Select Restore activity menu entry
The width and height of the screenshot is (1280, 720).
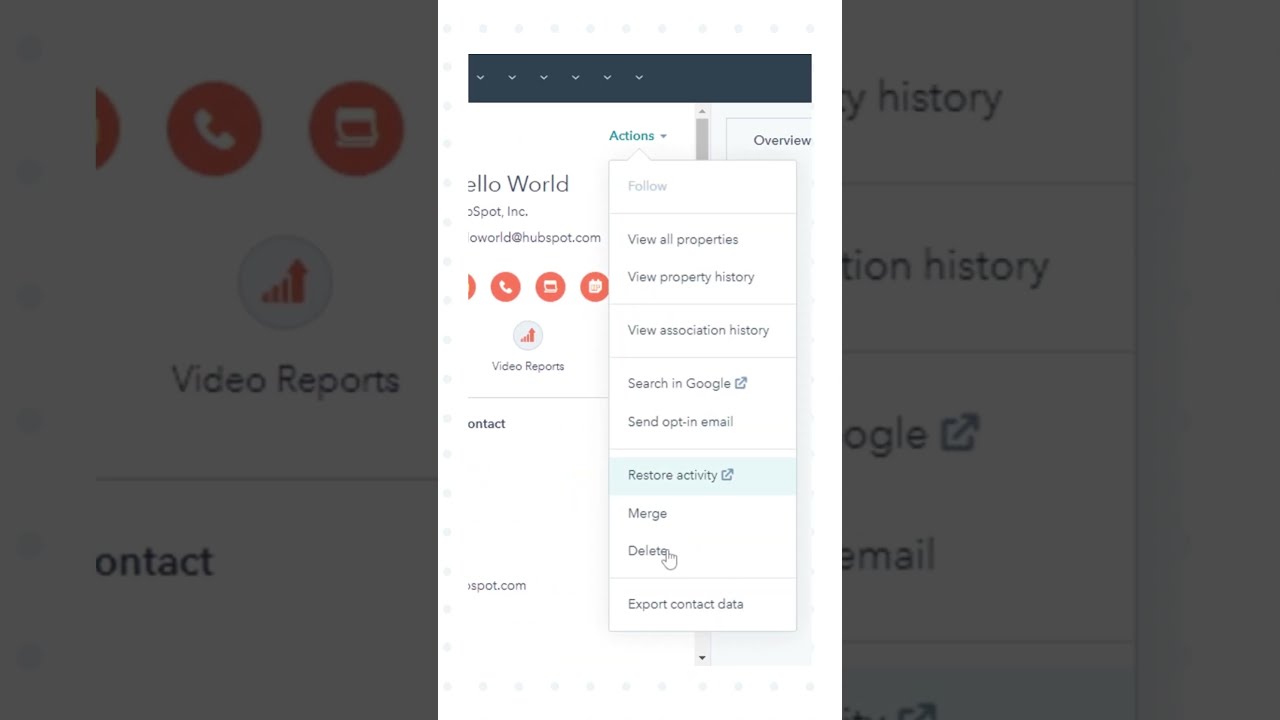pyautogui.click(x=702, y=475)
